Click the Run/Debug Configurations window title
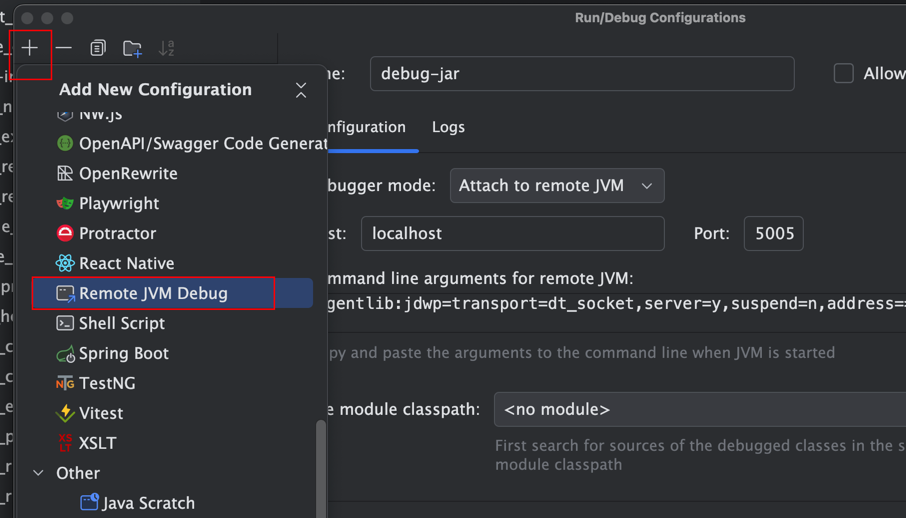The height and width of the screenshot is (518, 906). (x=660, y=18)
